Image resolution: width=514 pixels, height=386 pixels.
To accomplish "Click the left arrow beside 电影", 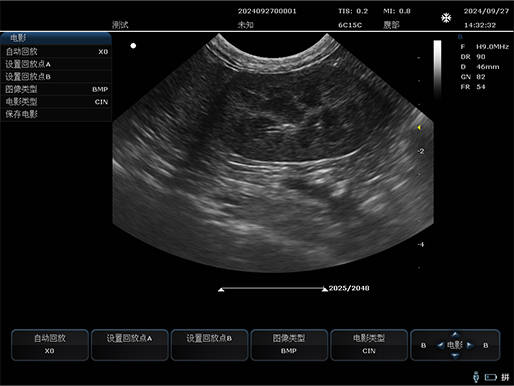I will coord(440,345).
